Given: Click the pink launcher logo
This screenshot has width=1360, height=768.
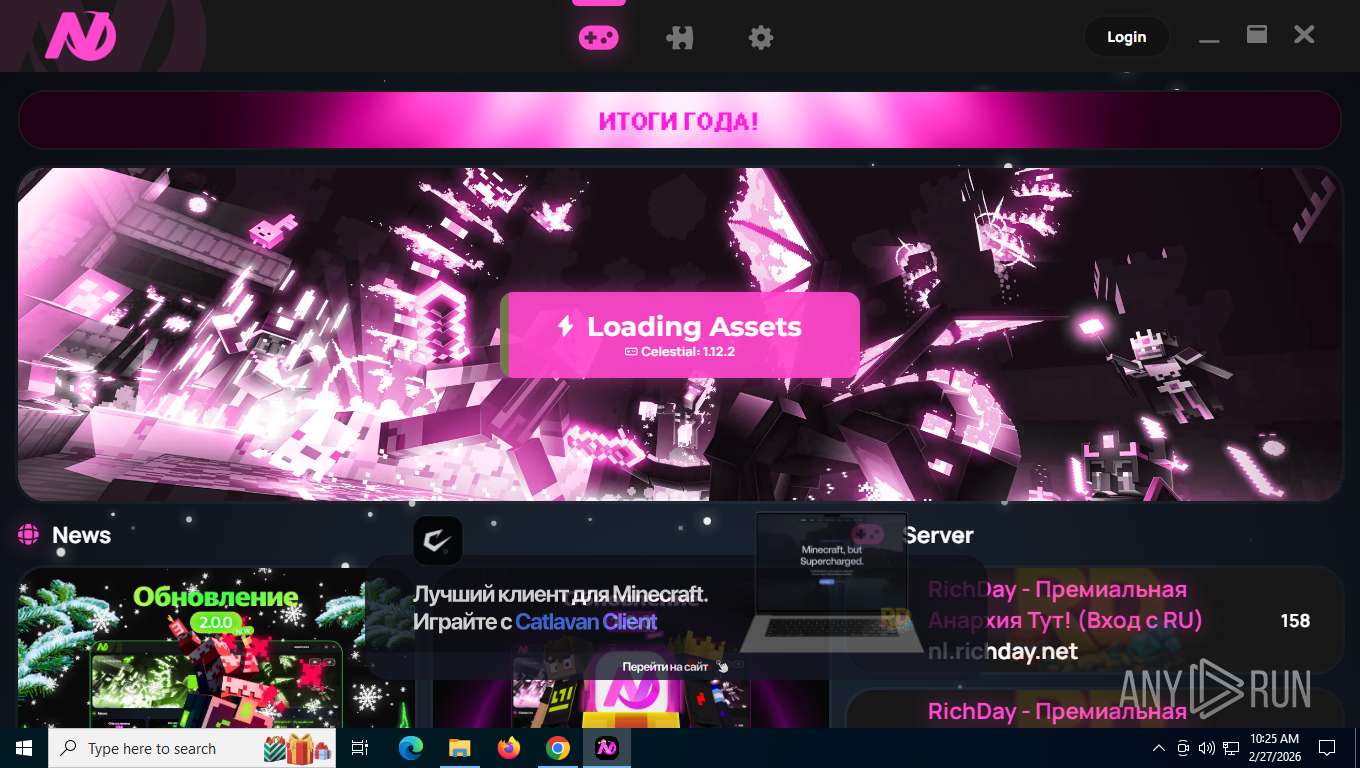Looking at the screenshot, I should tap(80, 36).
